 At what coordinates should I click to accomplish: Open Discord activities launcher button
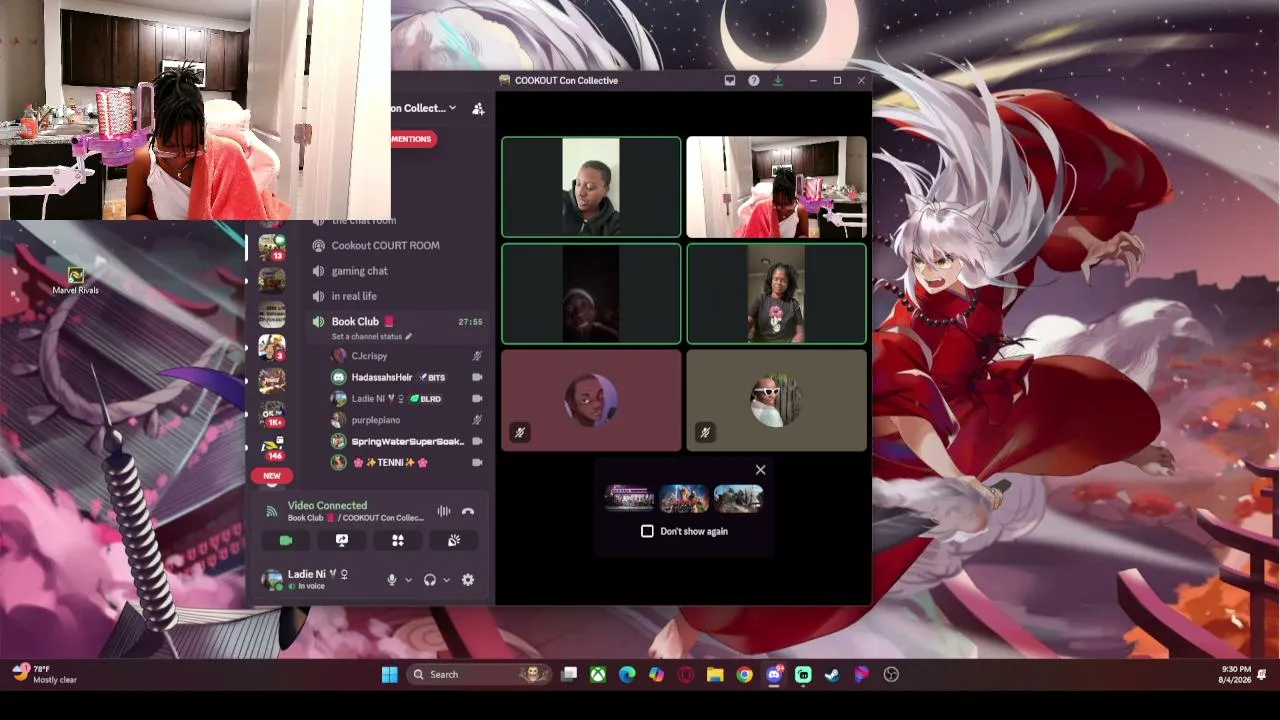click(x=398, y=540)
